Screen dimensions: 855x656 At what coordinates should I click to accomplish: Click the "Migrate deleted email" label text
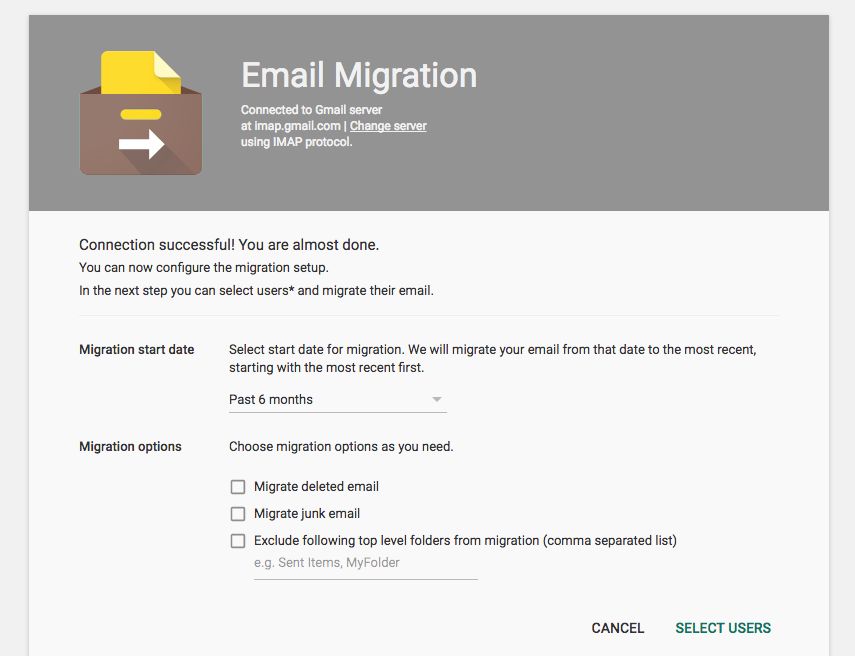pyautogui.click(x=316, y=487)
